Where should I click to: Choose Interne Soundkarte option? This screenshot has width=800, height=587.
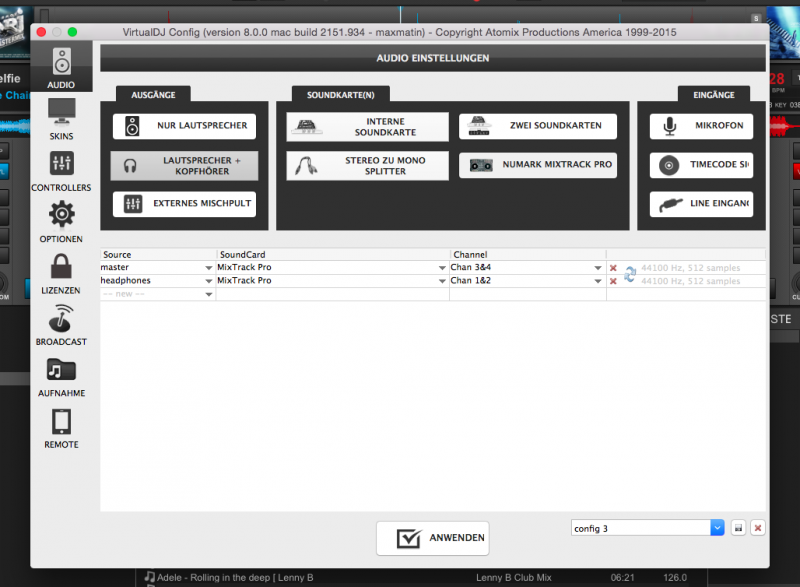click(367, 126)
